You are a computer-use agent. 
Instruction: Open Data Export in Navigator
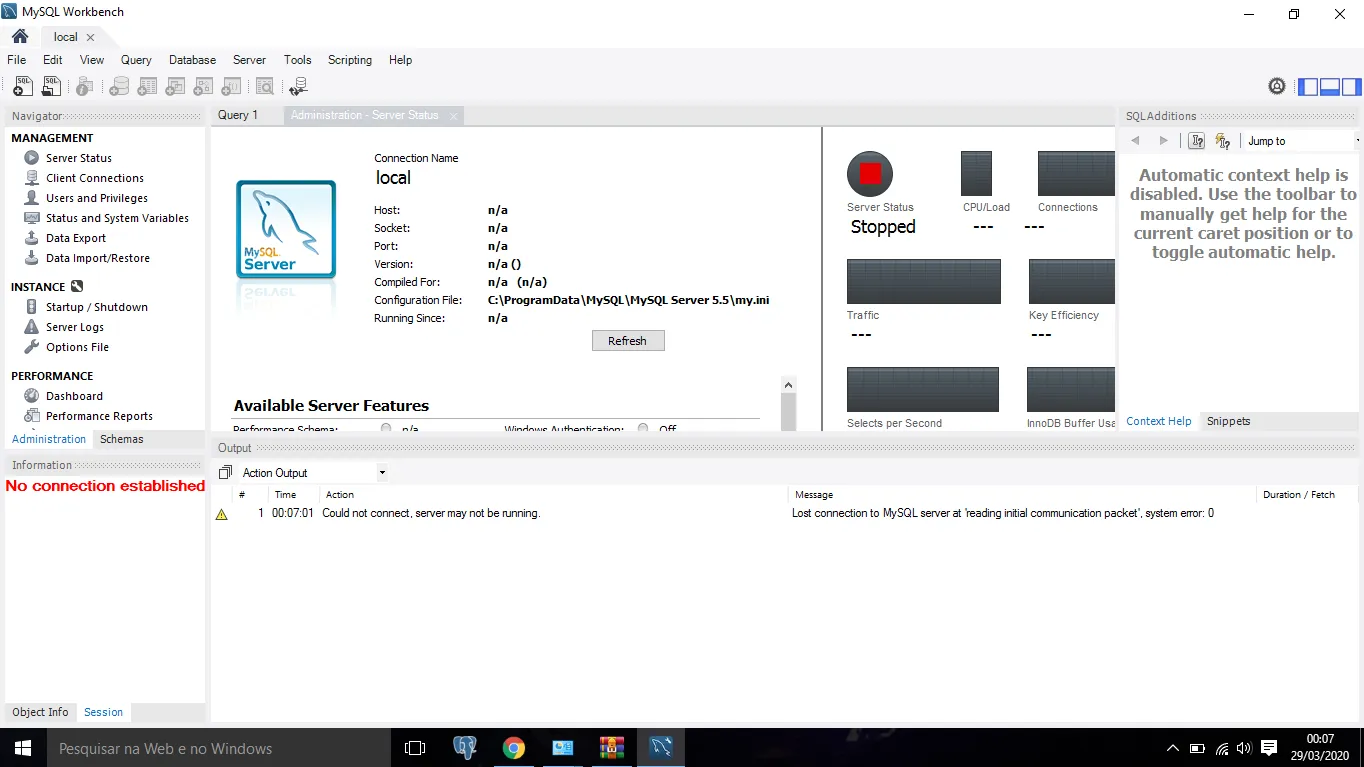[x=75, y=238]
